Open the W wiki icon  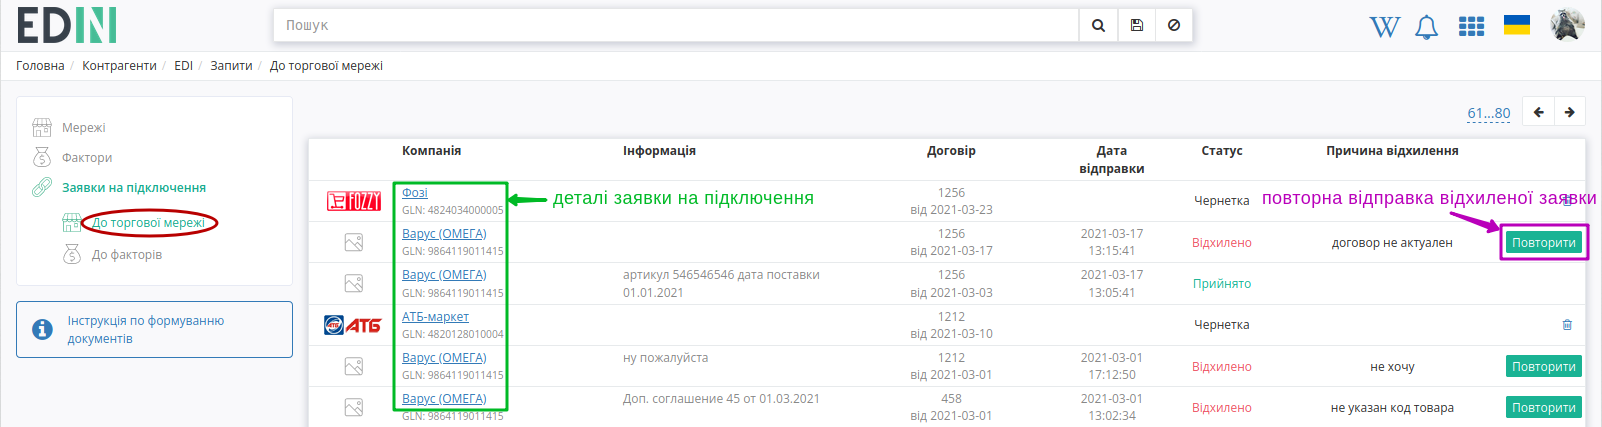pos(1385,27)
